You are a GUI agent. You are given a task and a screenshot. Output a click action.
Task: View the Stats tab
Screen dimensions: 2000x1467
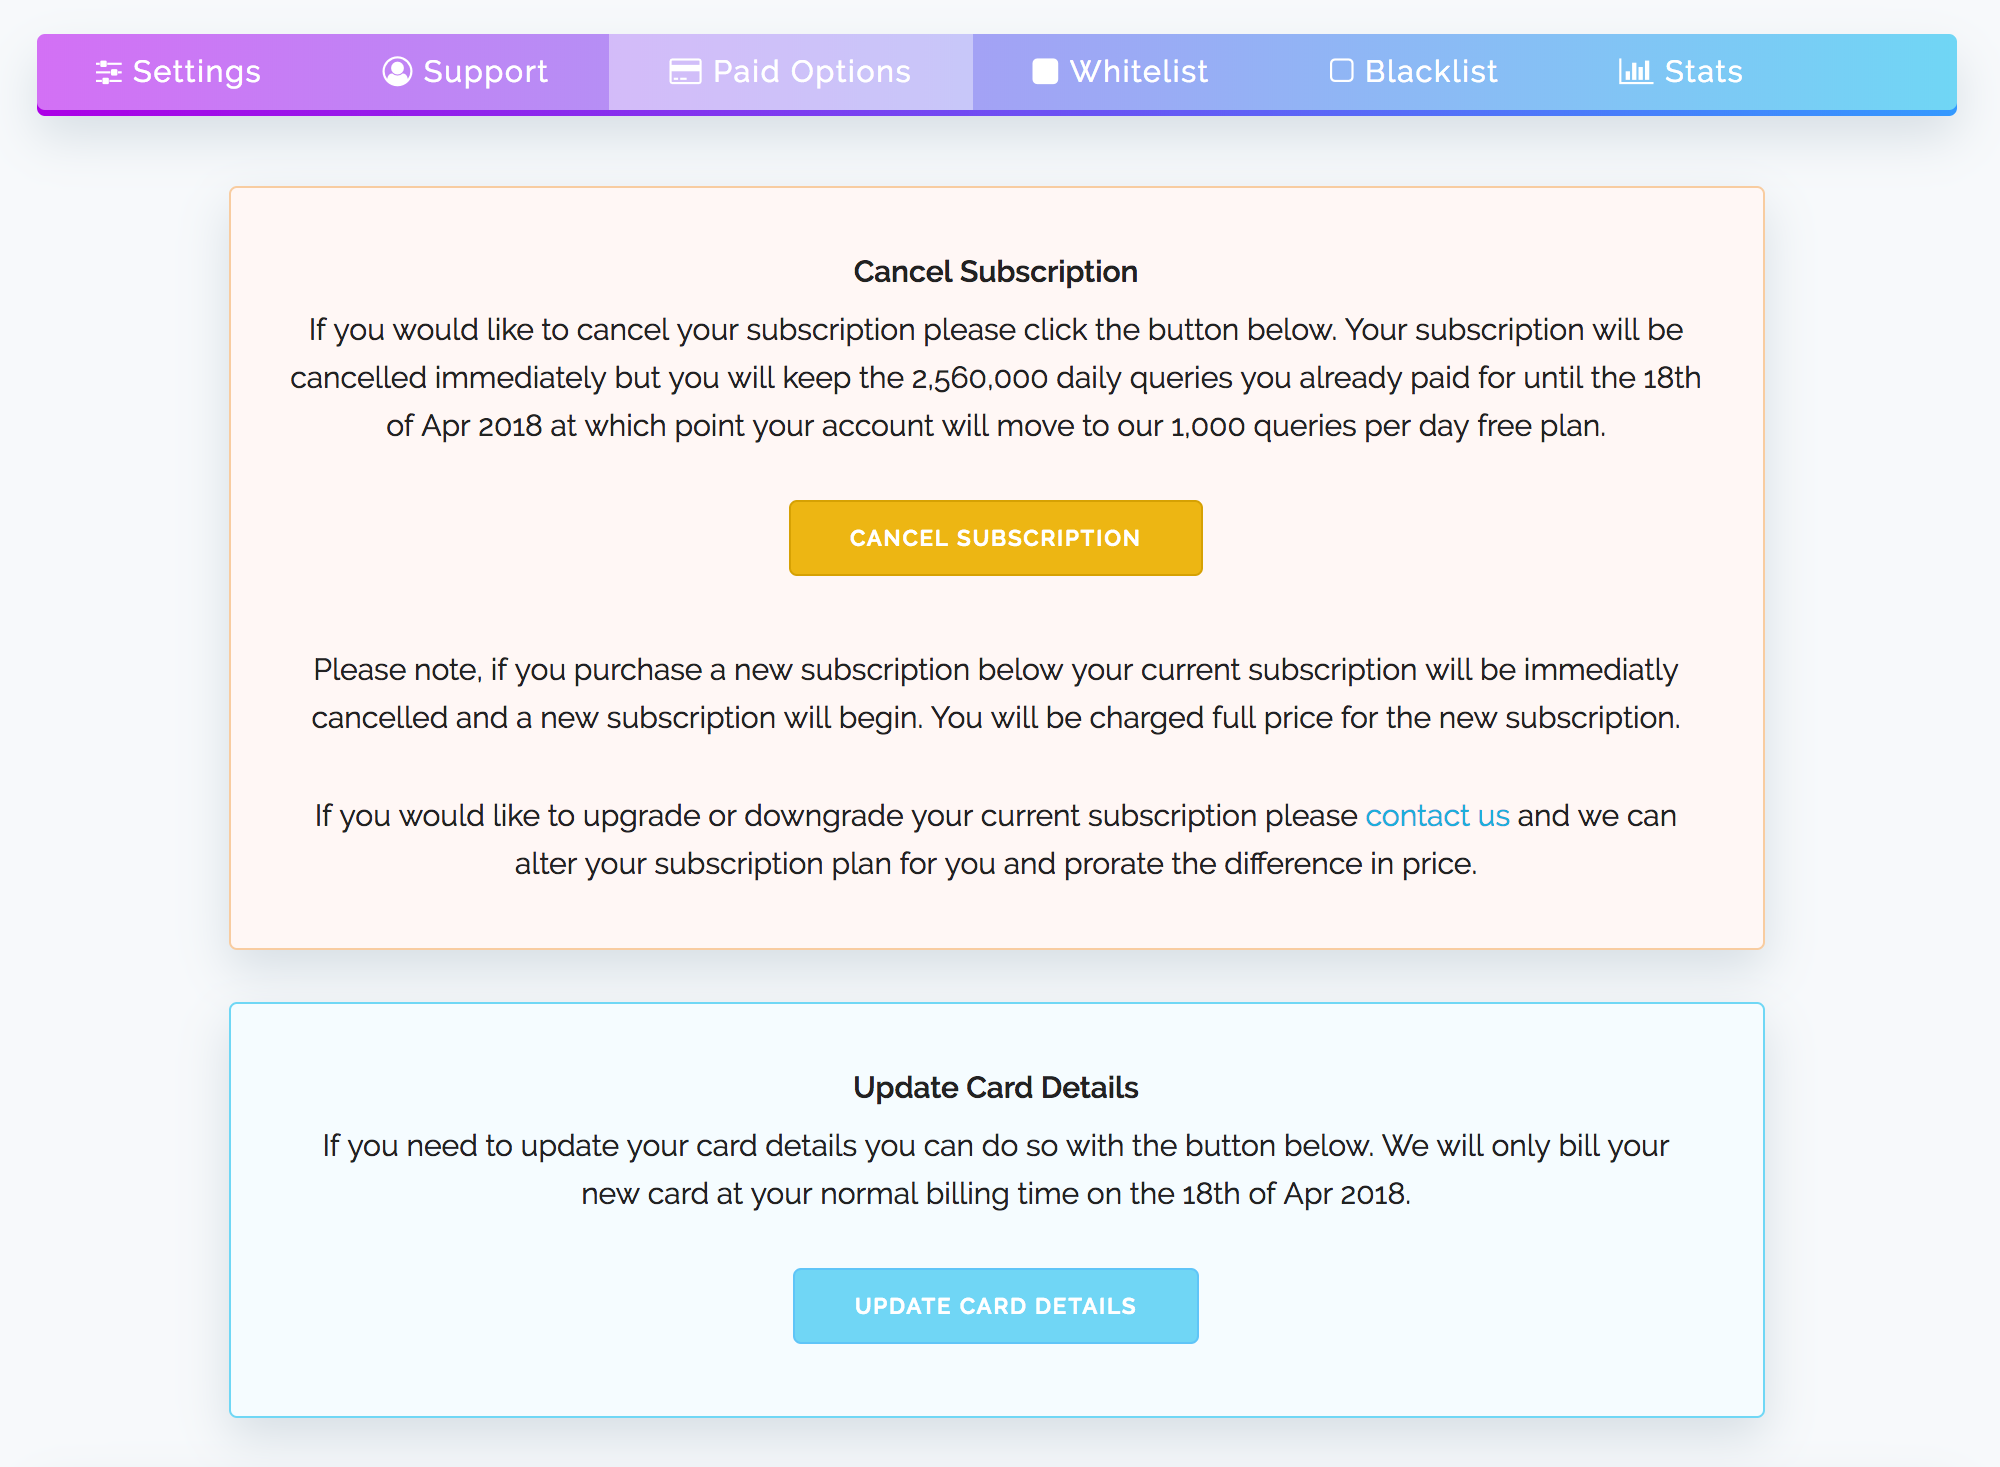(x=1703, y=72)
